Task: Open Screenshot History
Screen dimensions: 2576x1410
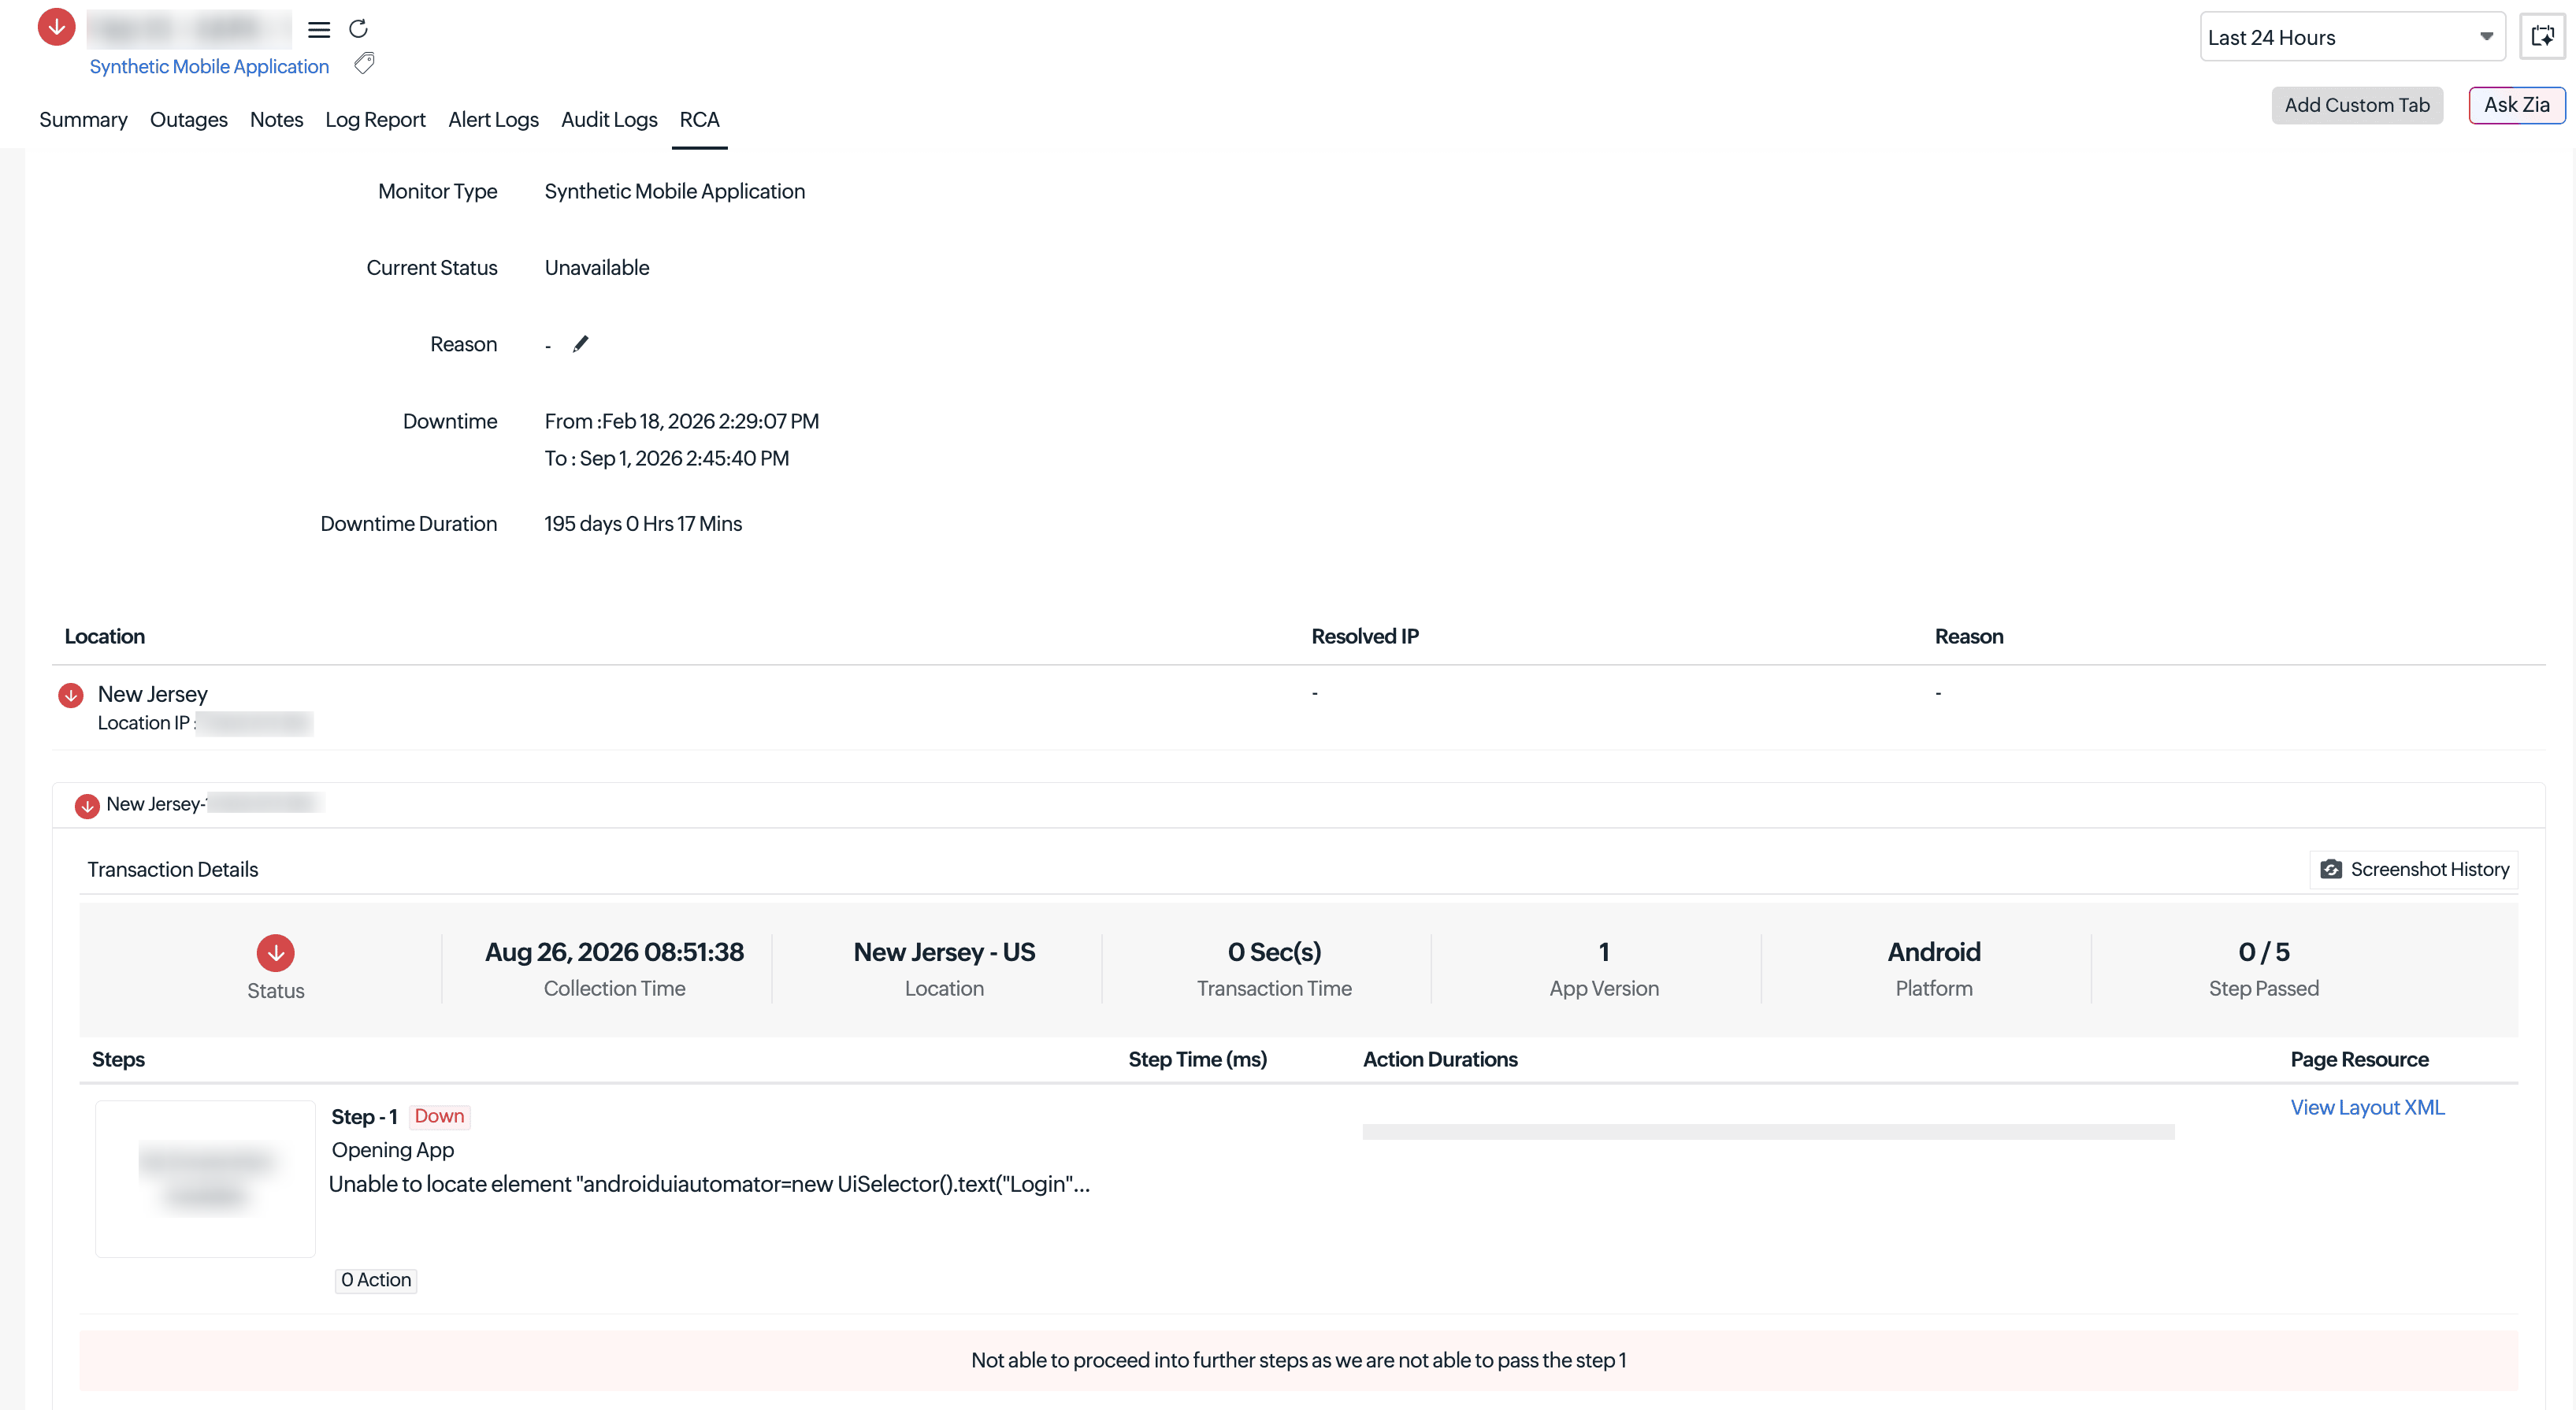Action: [x=2414, y=869]
